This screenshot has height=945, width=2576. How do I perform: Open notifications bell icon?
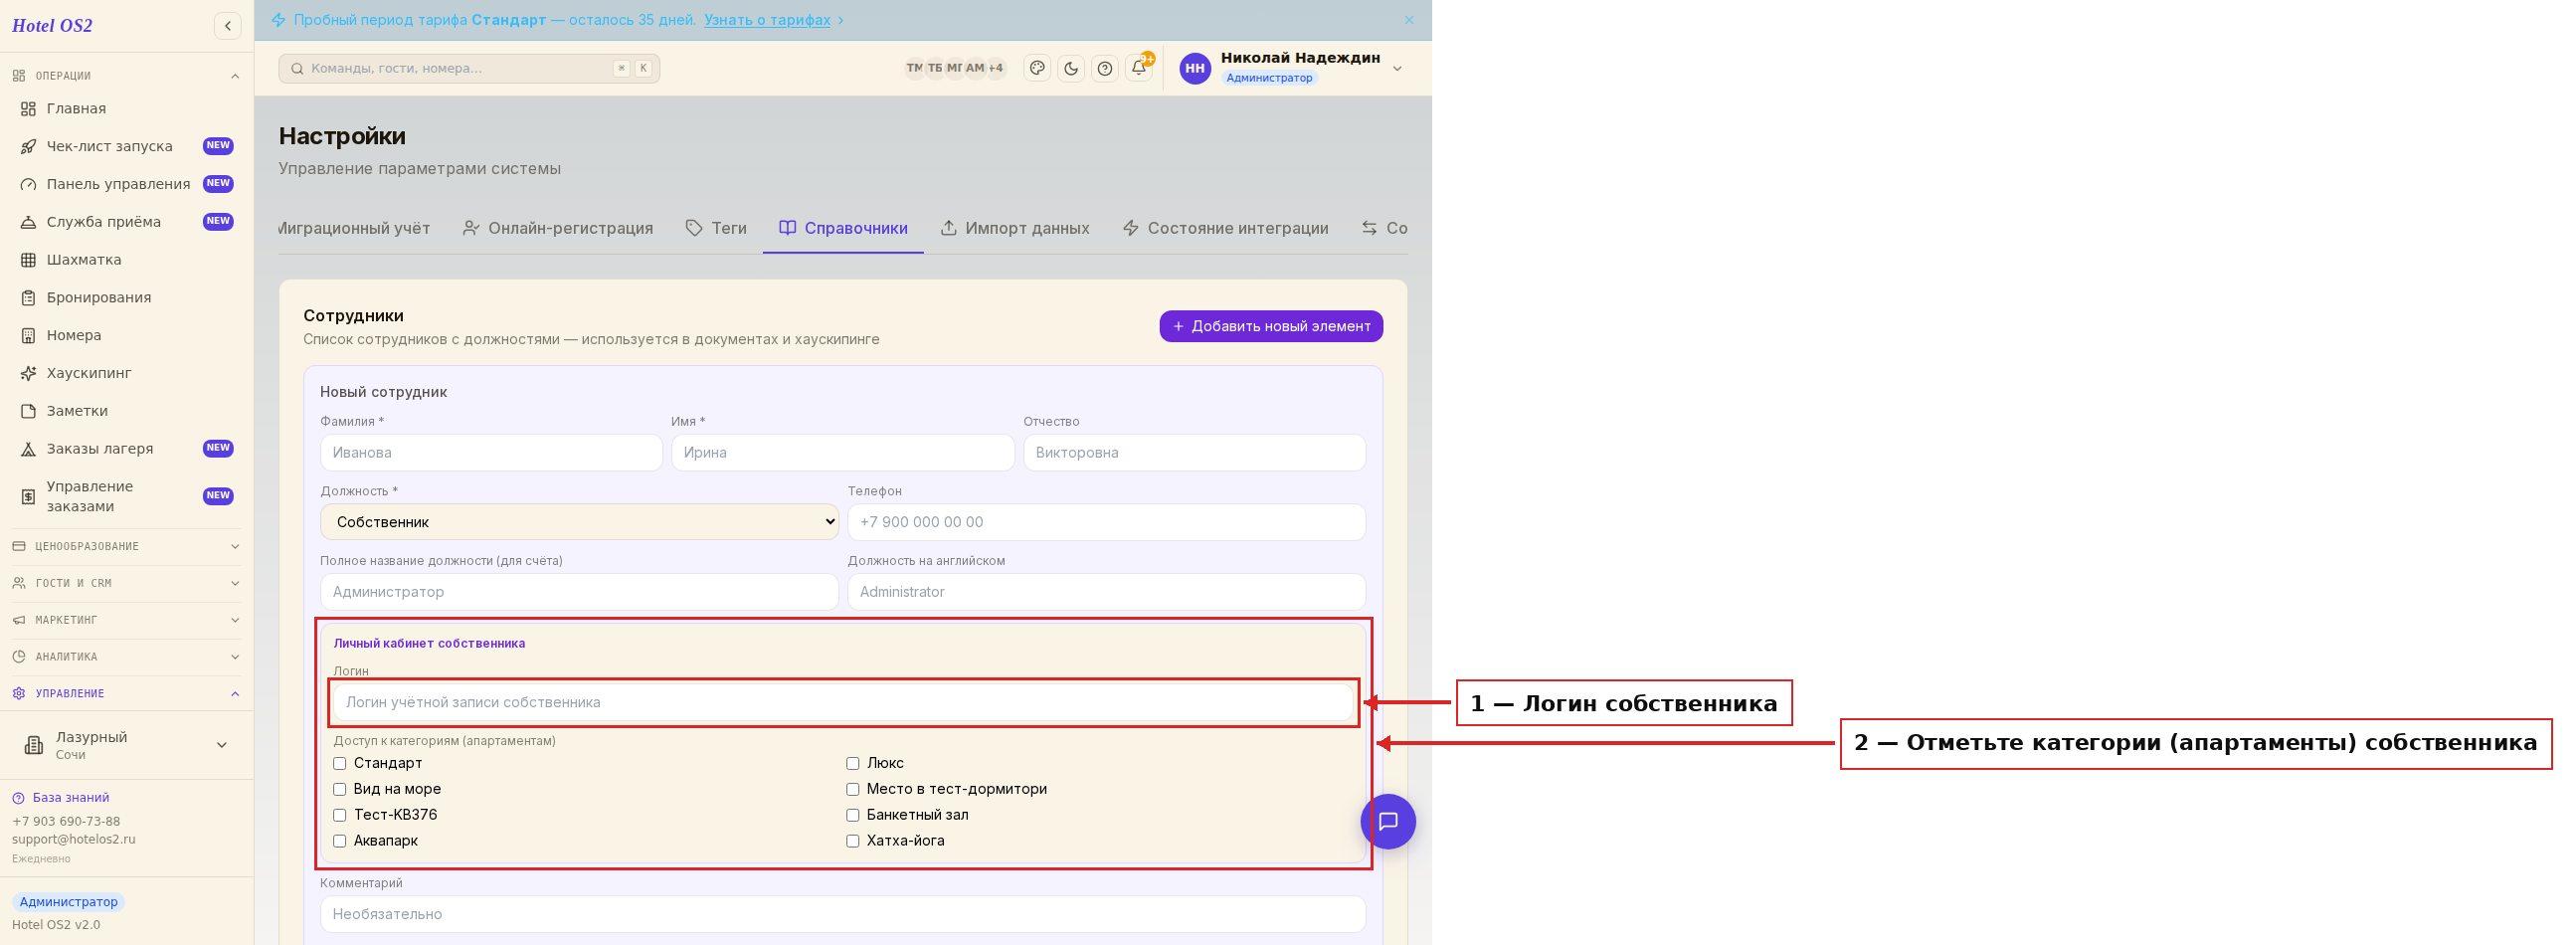(1139, 68)
